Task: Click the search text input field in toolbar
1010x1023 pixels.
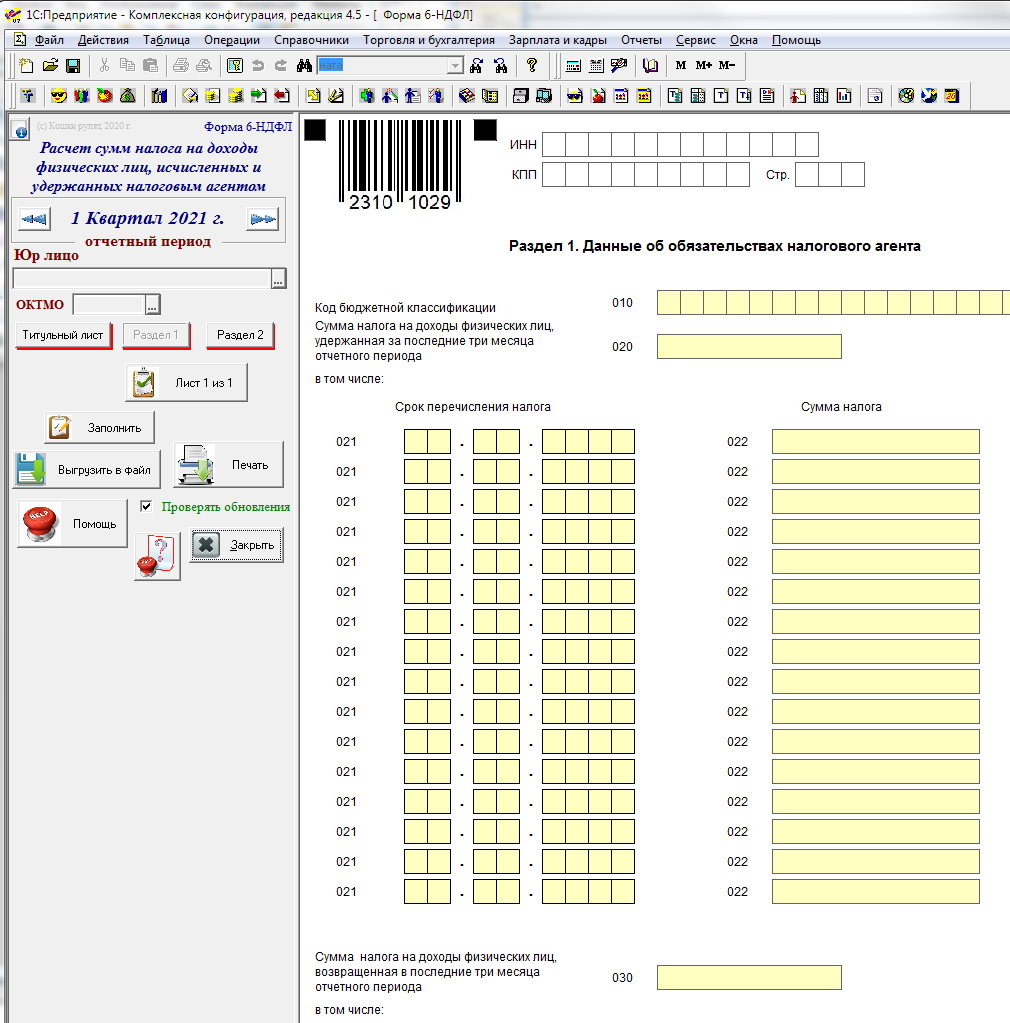Action: click(382, 66)
